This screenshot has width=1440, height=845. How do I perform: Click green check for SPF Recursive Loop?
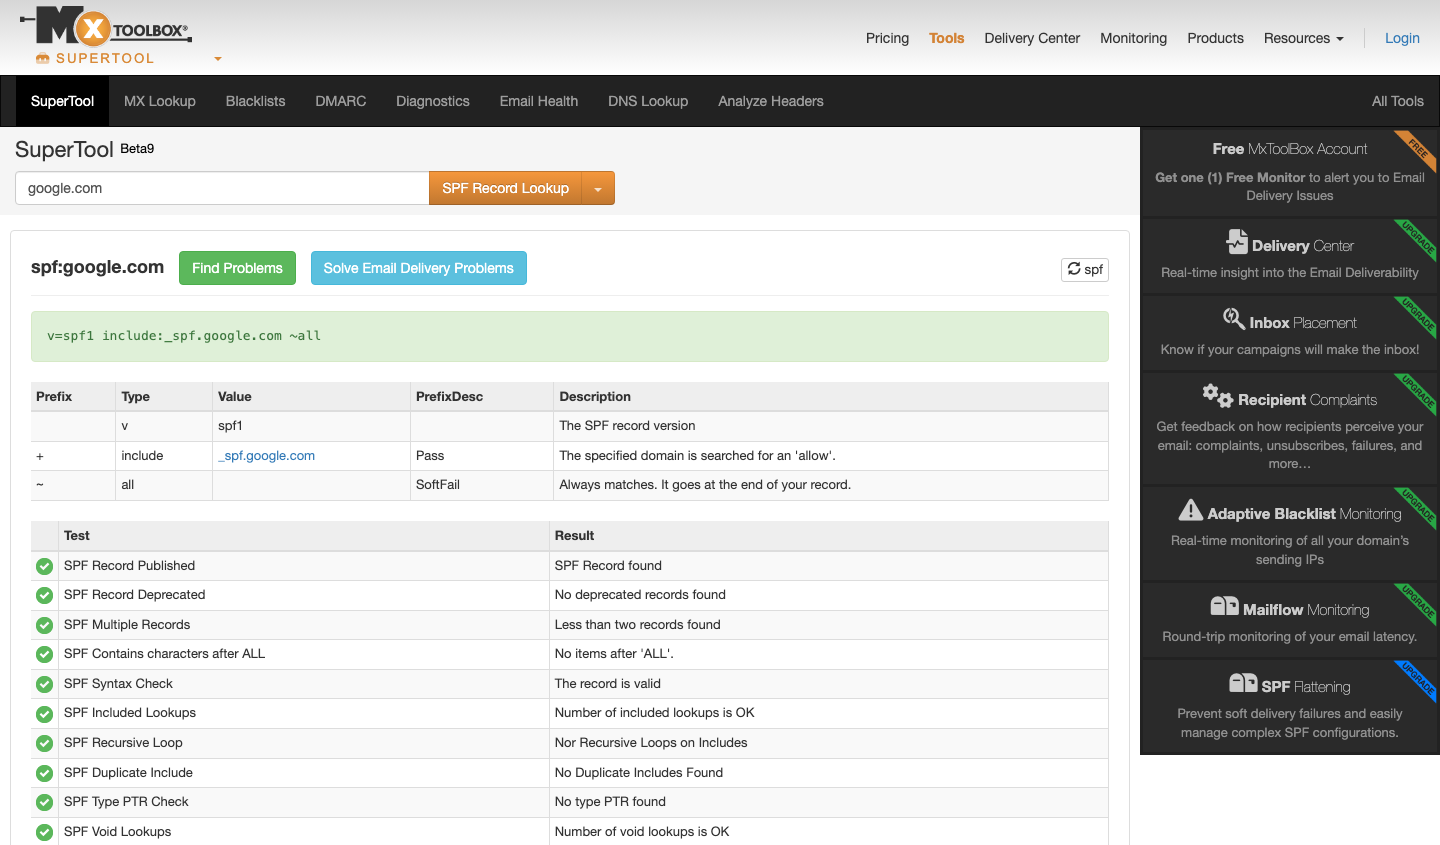pos(44,743)
